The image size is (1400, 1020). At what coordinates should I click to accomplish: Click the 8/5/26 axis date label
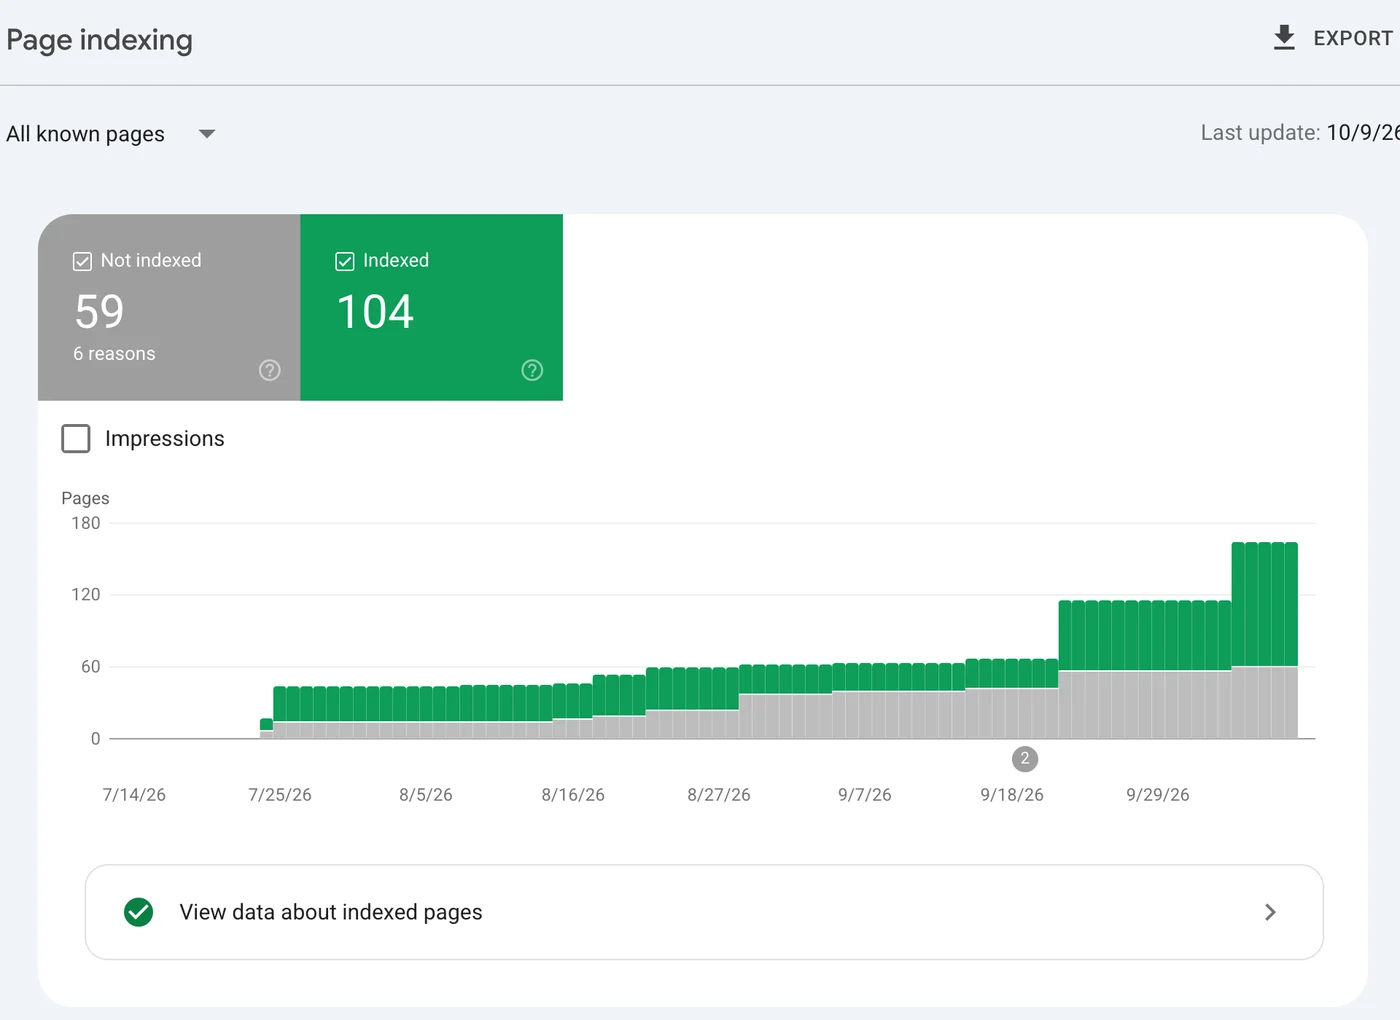click(x=426, y=795)
